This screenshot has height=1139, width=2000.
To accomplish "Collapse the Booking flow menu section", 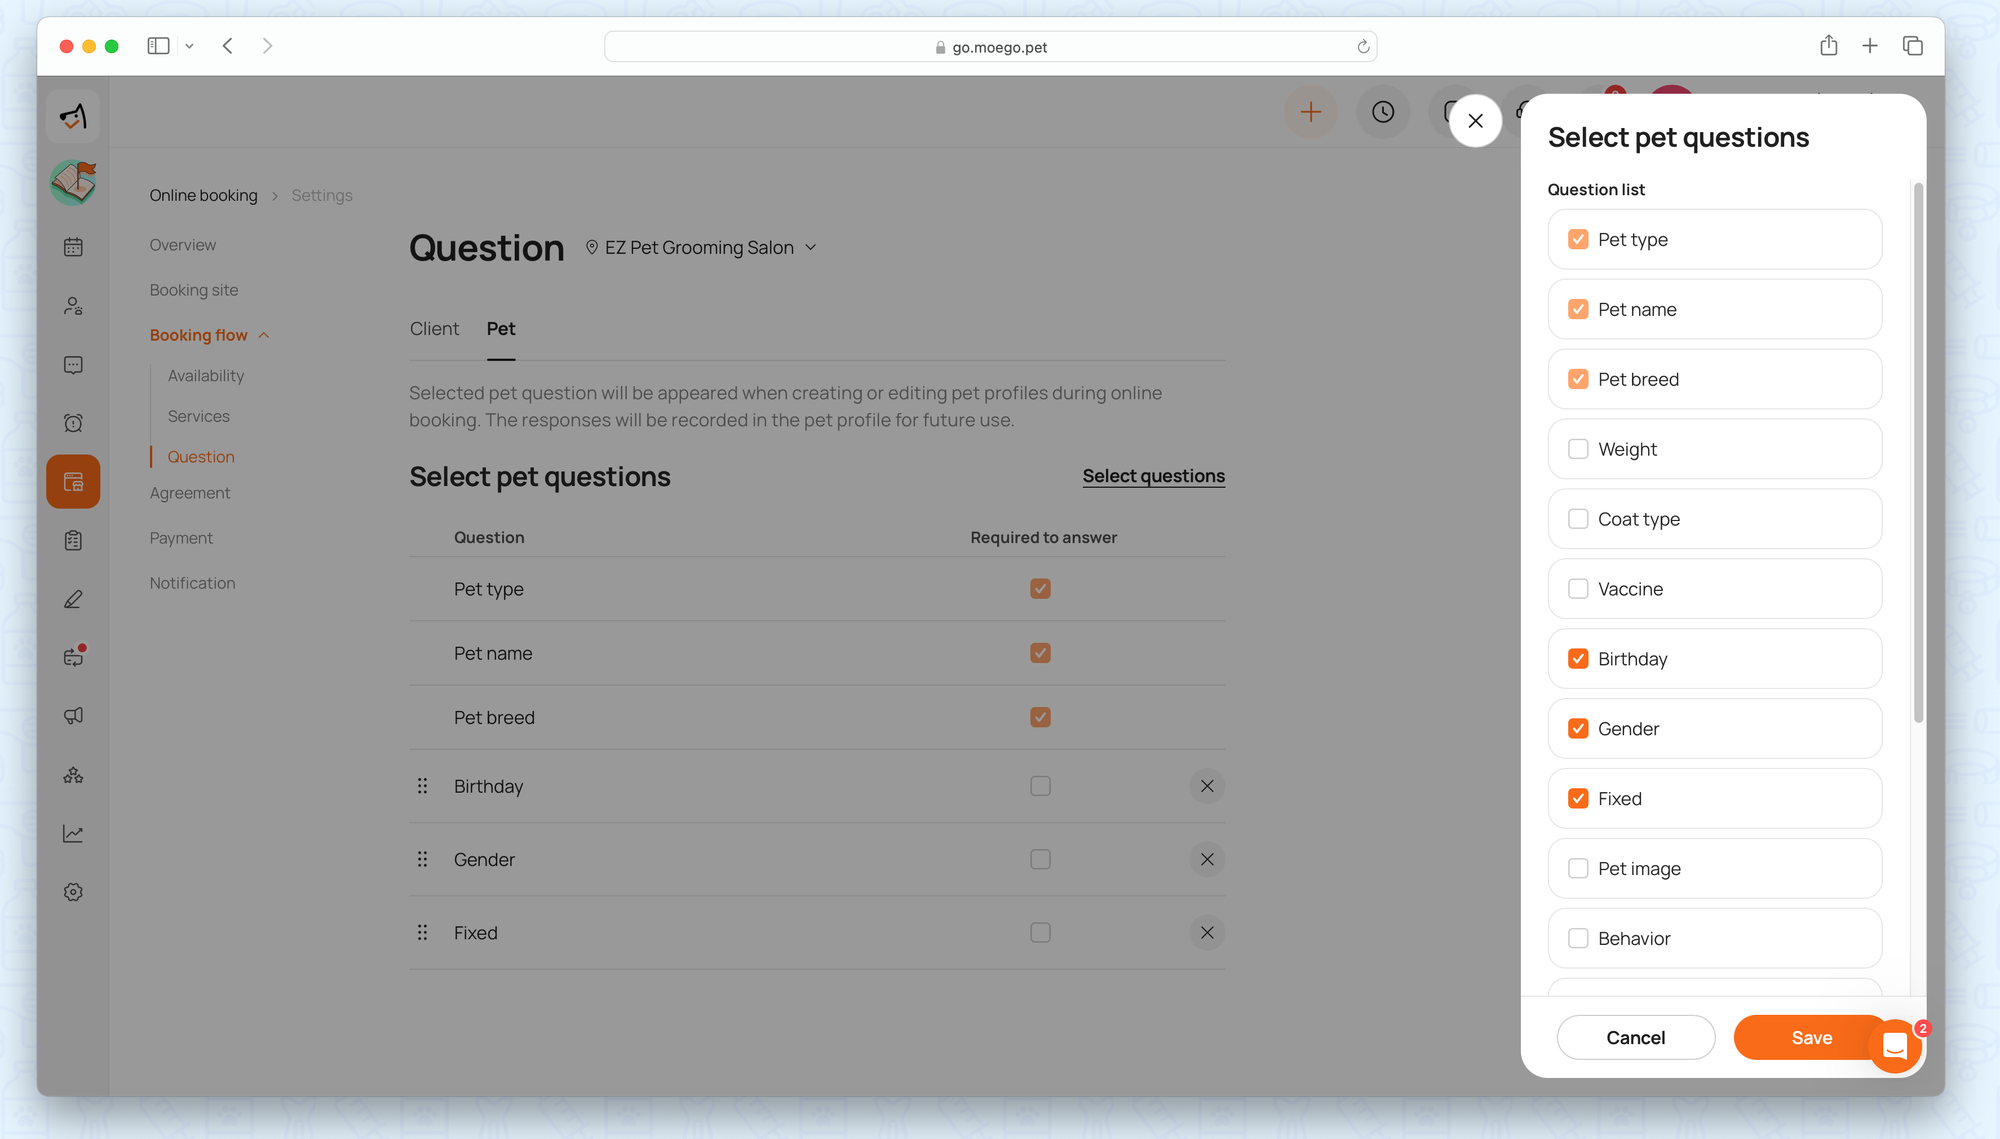I will pyautogui.click(x=264, y=335).
